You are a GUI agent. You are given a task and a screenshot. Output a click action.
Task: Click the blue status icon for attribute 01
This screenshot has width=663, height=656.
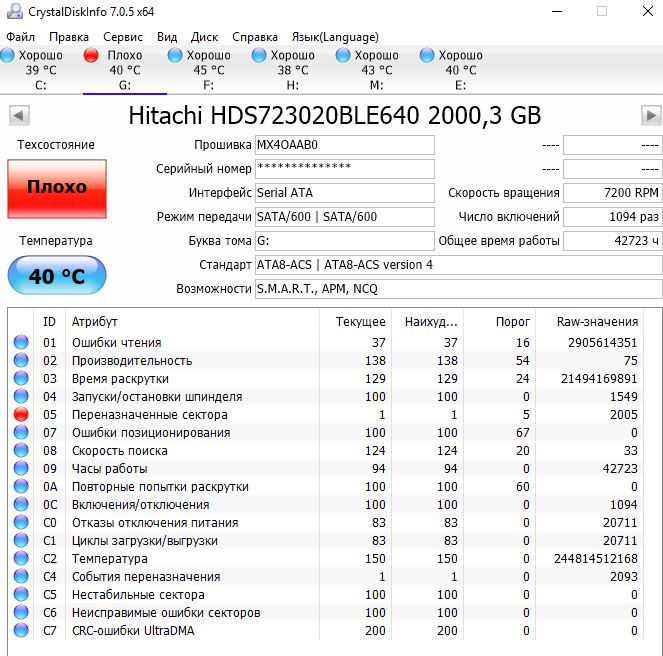(x=20, y=342)
